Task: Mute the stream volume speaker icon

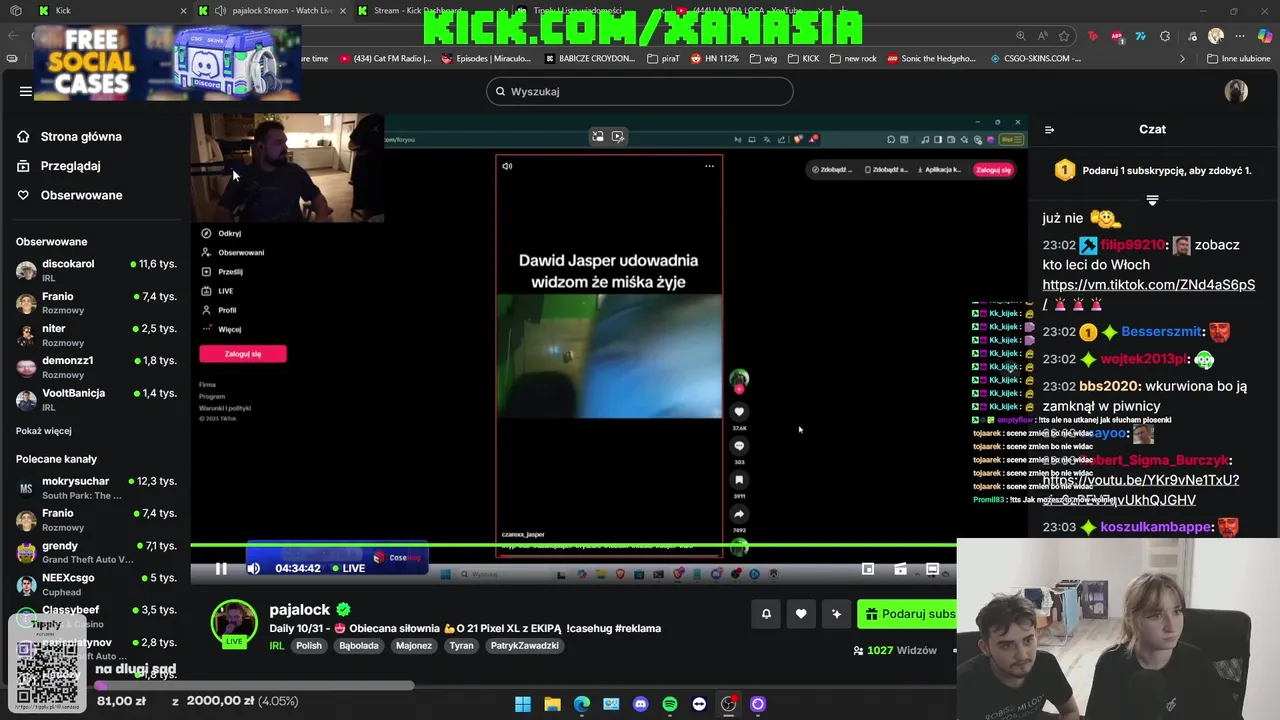Action: point(254,568)
